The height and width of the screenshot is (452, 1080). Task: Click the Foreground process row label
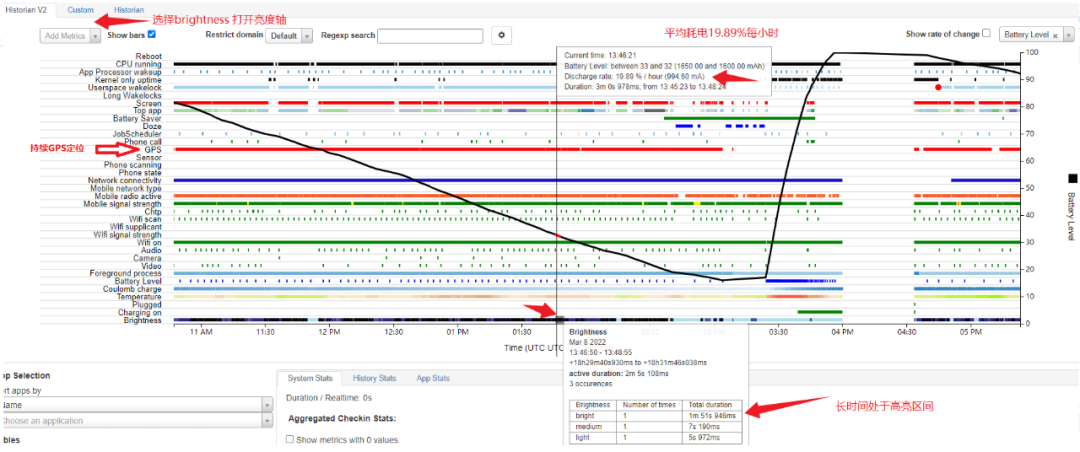pos(125,274)
